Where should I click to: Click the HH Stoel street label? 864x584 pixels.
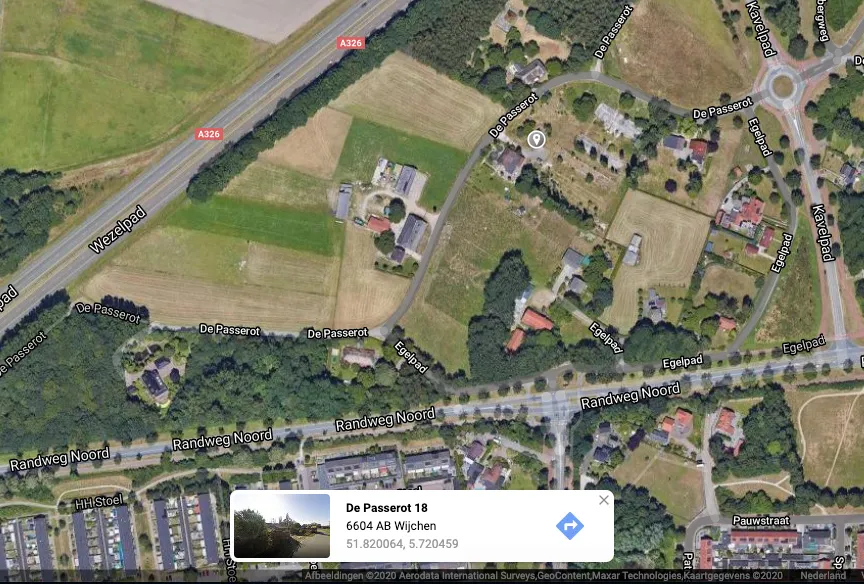point(99,502)
